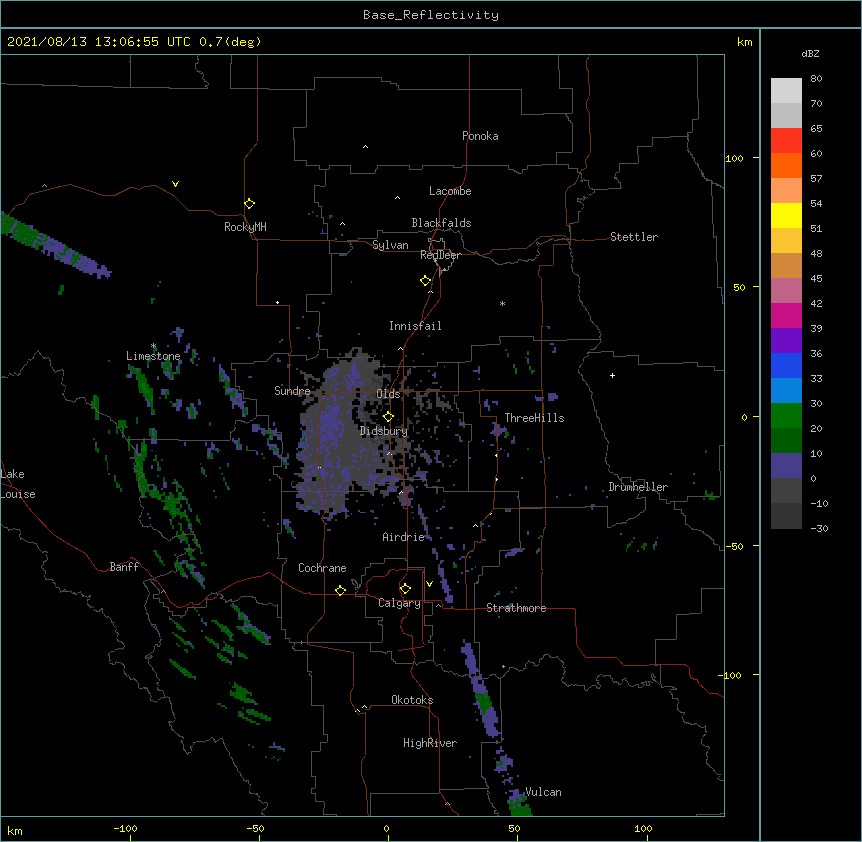Click the yellow diamond marker below RedDeer

point(425,281)
